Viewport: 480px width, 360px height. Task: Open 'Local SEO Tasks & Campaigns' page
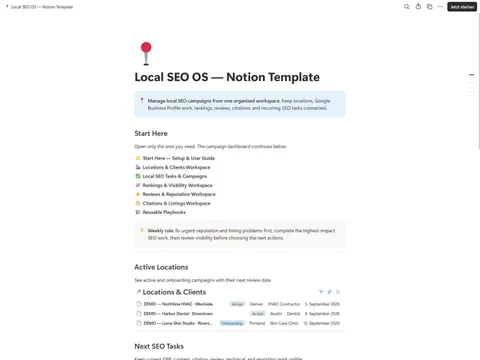coord(175,176)
